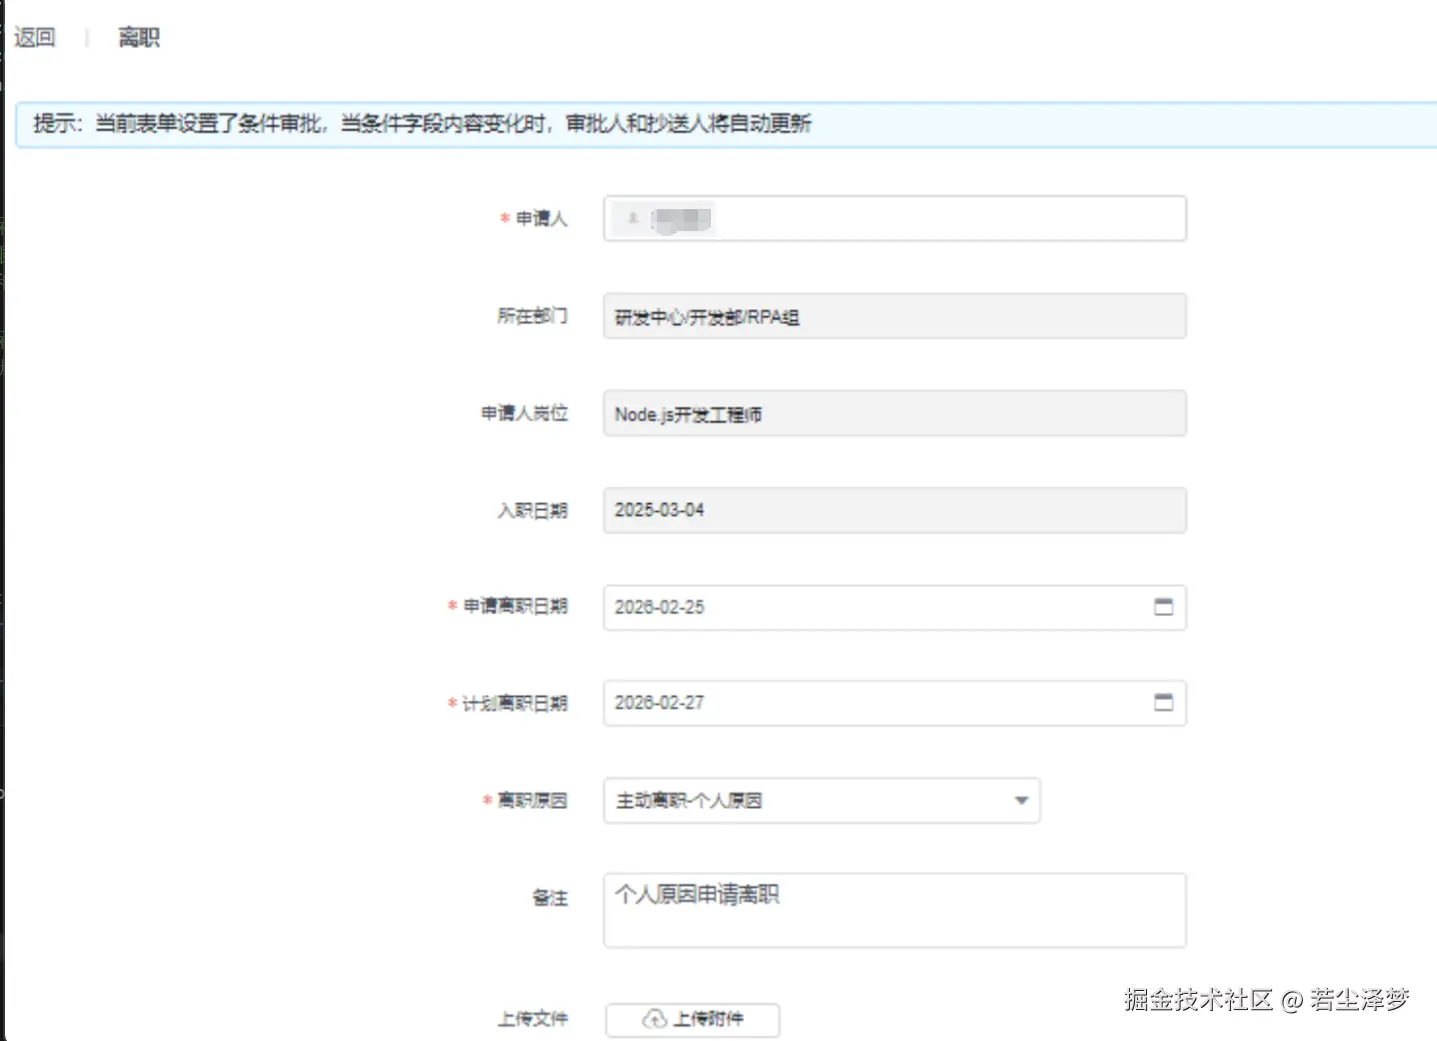
Task: Select the 离职 page title
Action: 139,36
